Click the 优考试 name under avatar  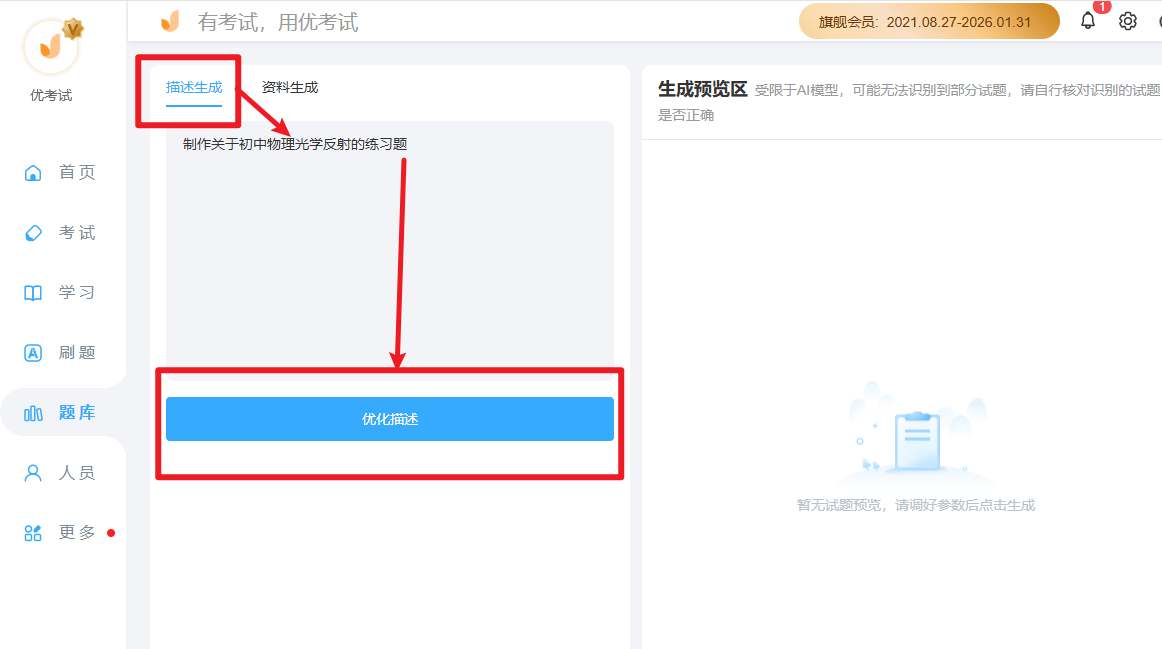pos(51,96)
